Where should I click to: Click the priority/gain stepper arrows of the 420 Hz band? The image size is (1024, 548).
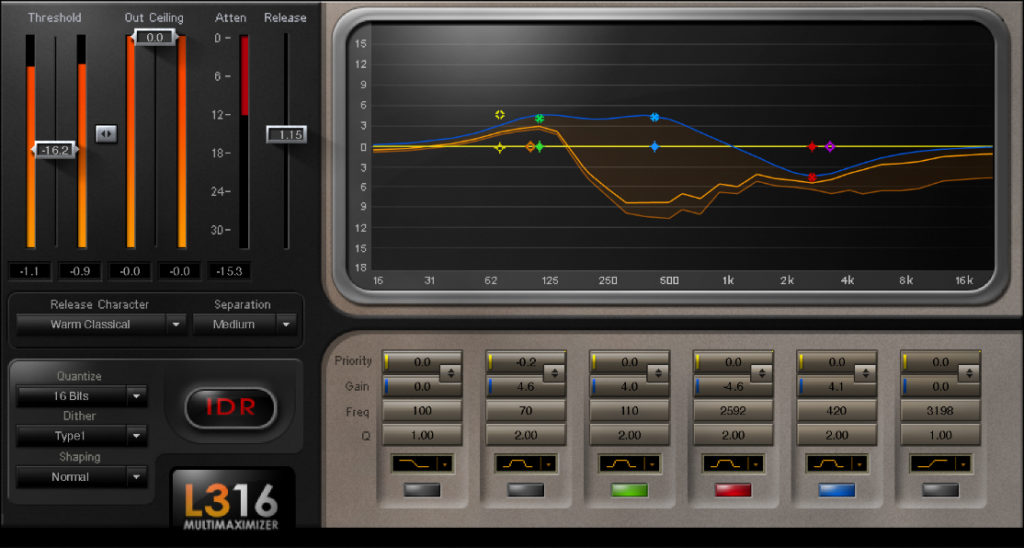[866, 372]
